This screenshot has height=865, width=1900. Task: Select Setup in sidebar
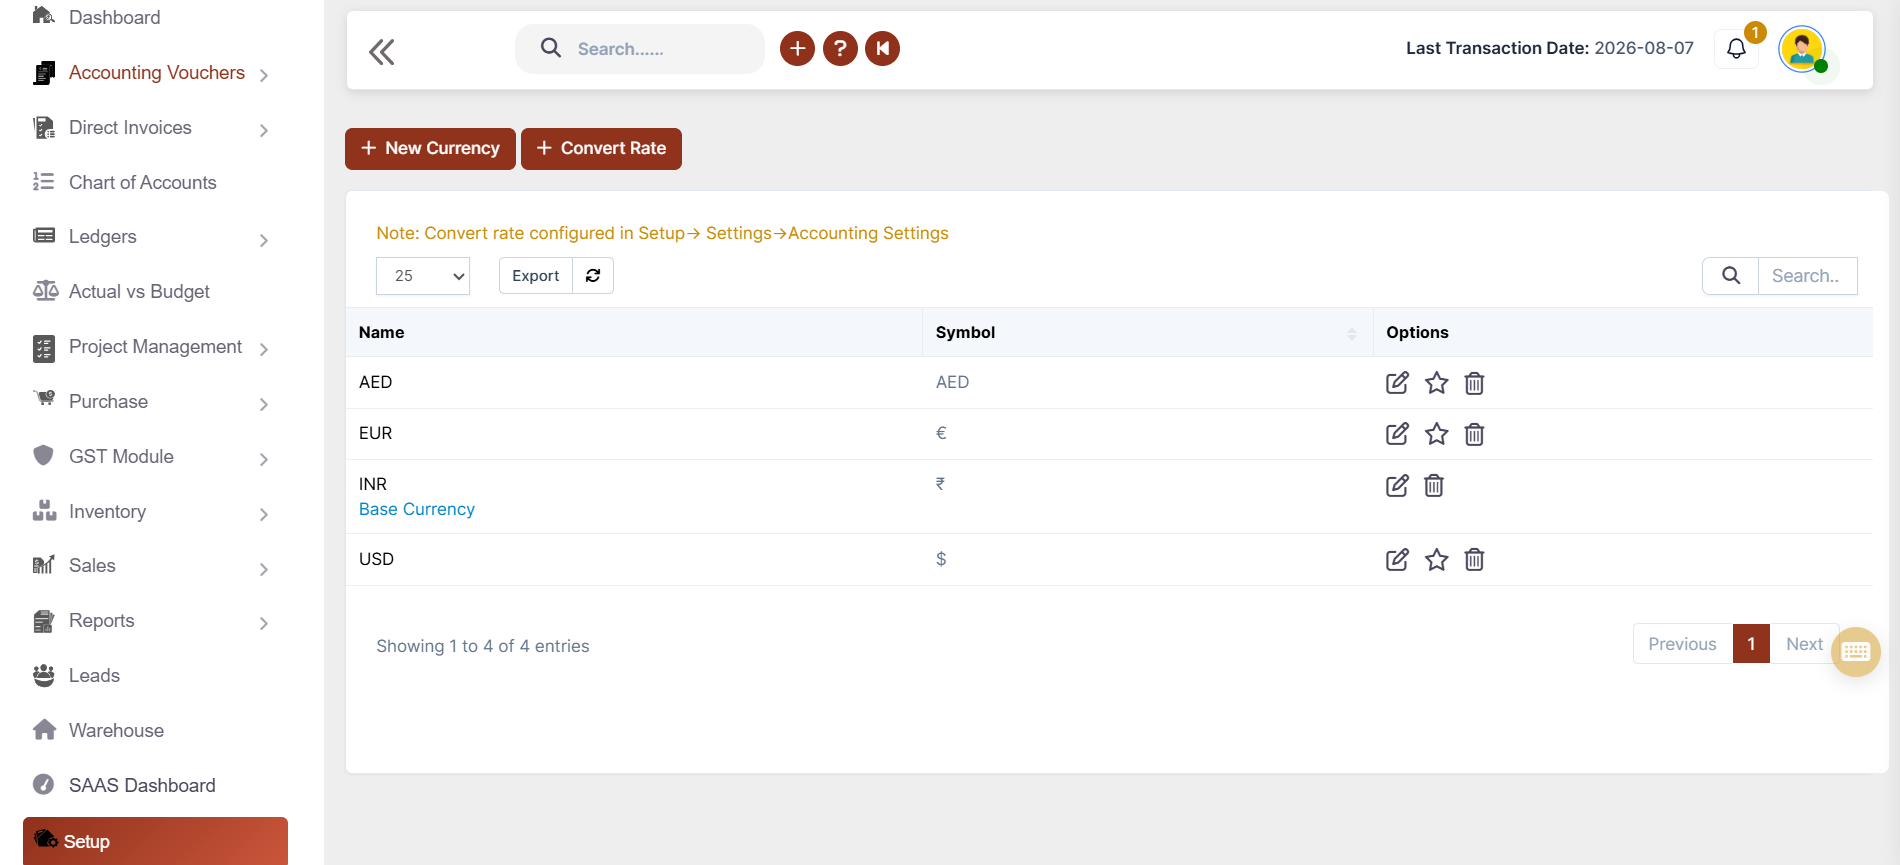click(155, 841)
